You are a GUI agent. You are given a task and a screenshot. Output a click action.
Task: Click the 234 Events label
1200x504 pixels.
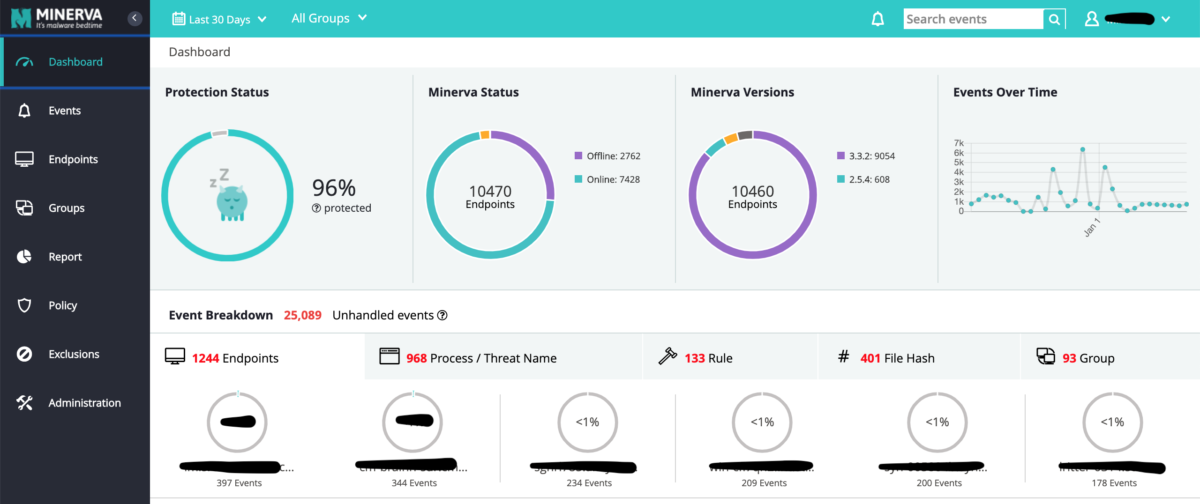(587, 482)
